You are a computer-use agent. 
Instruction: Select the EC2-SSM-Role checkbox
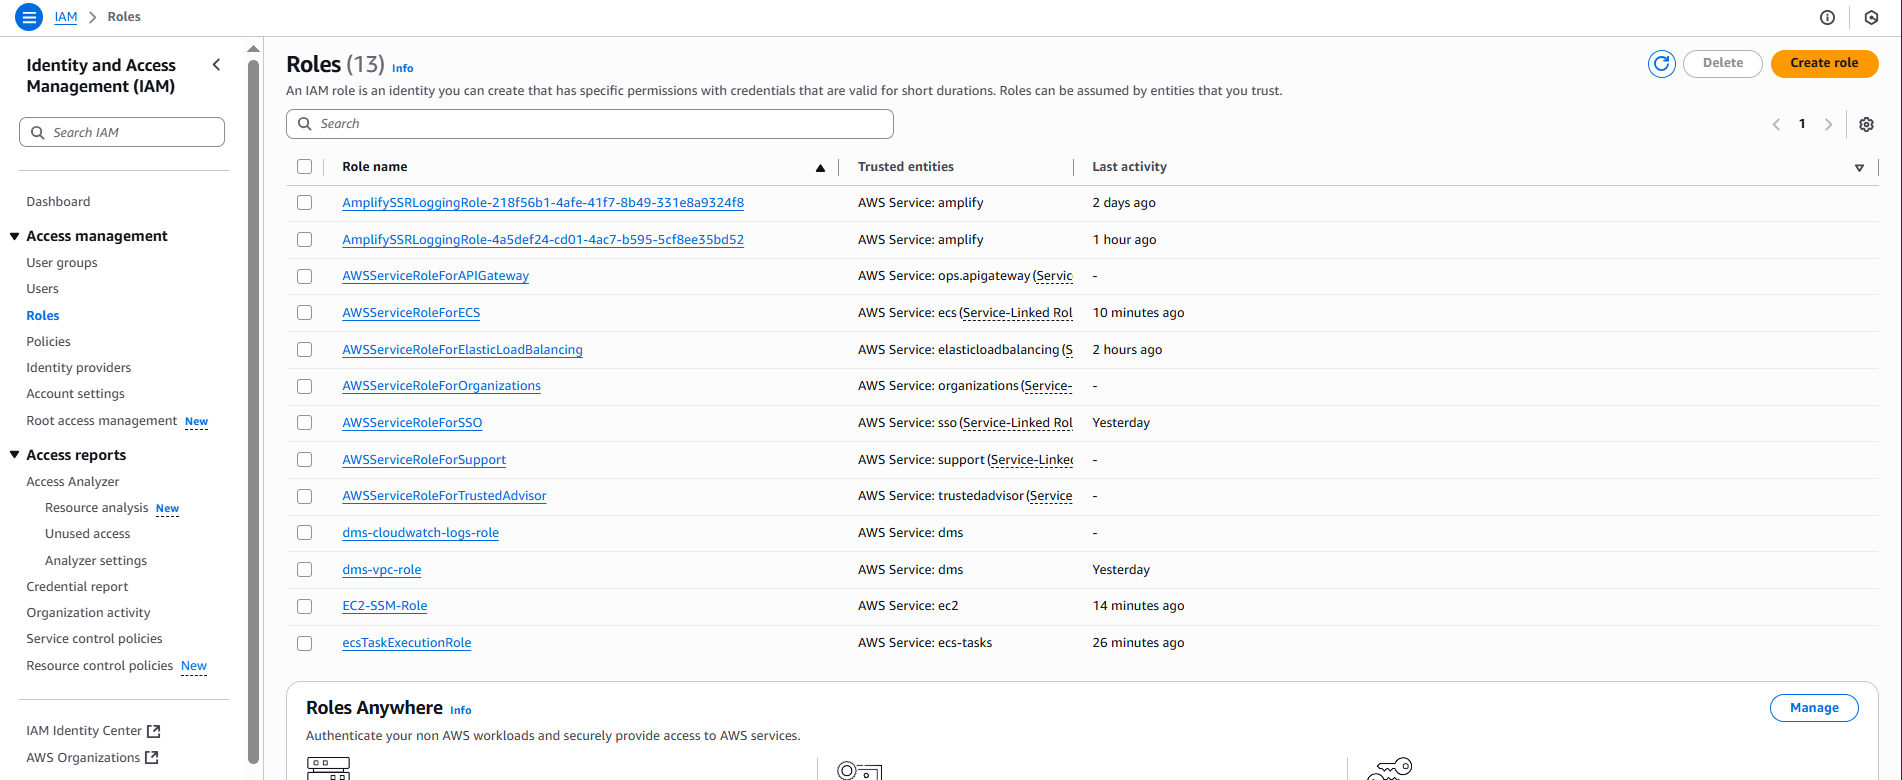point(305,606)
